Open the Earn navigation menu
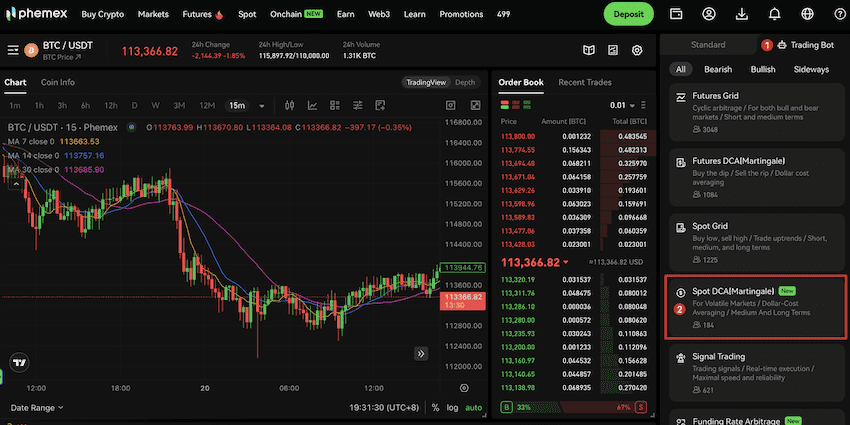The height and width of the screenshot is (425, 850). (345, 14)
